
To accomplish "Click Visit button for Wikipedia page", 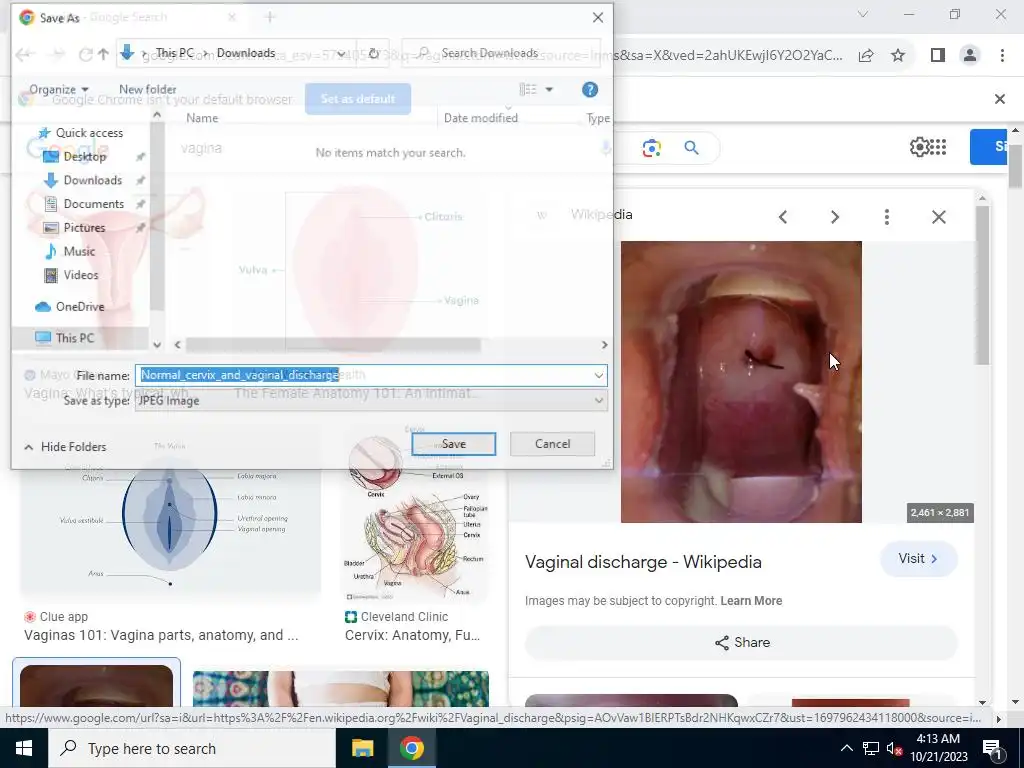I will click(918, 559).
